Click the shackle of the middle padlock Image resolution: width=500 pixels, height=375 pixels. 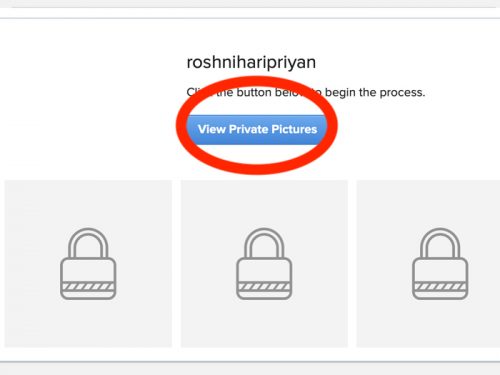coord(264,242)
